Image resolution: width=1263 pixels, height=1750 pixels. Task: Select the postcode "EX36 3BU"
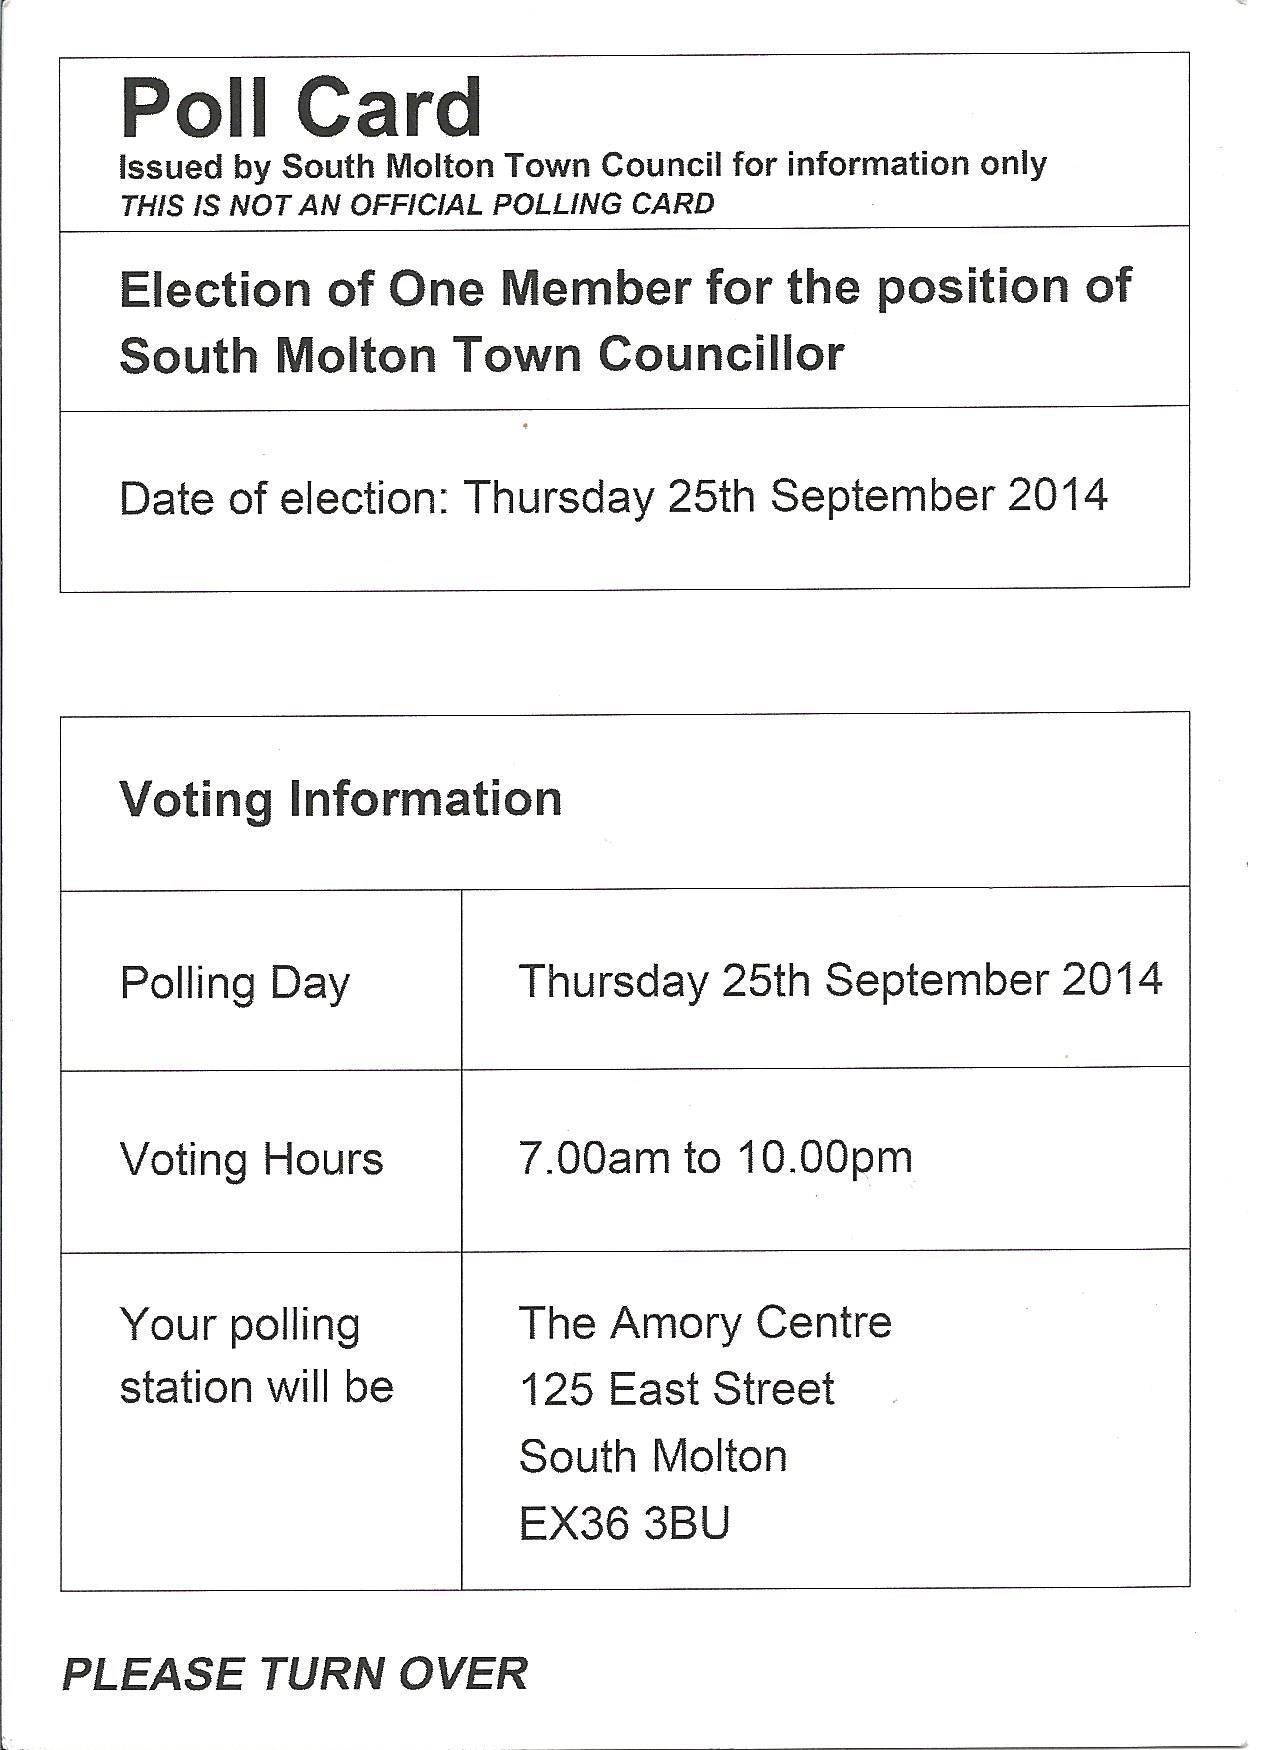click(x=624, y=1523)
